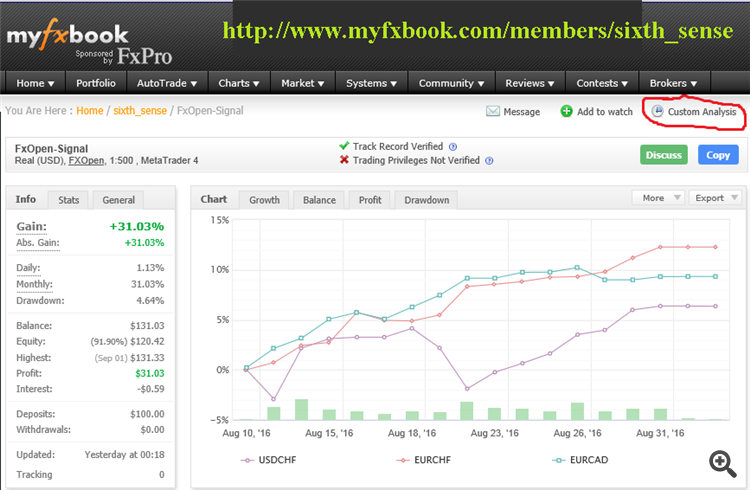Select the Chart tab
The height and width of the screenshot is (490, 750).
click(x=214, y=199)
